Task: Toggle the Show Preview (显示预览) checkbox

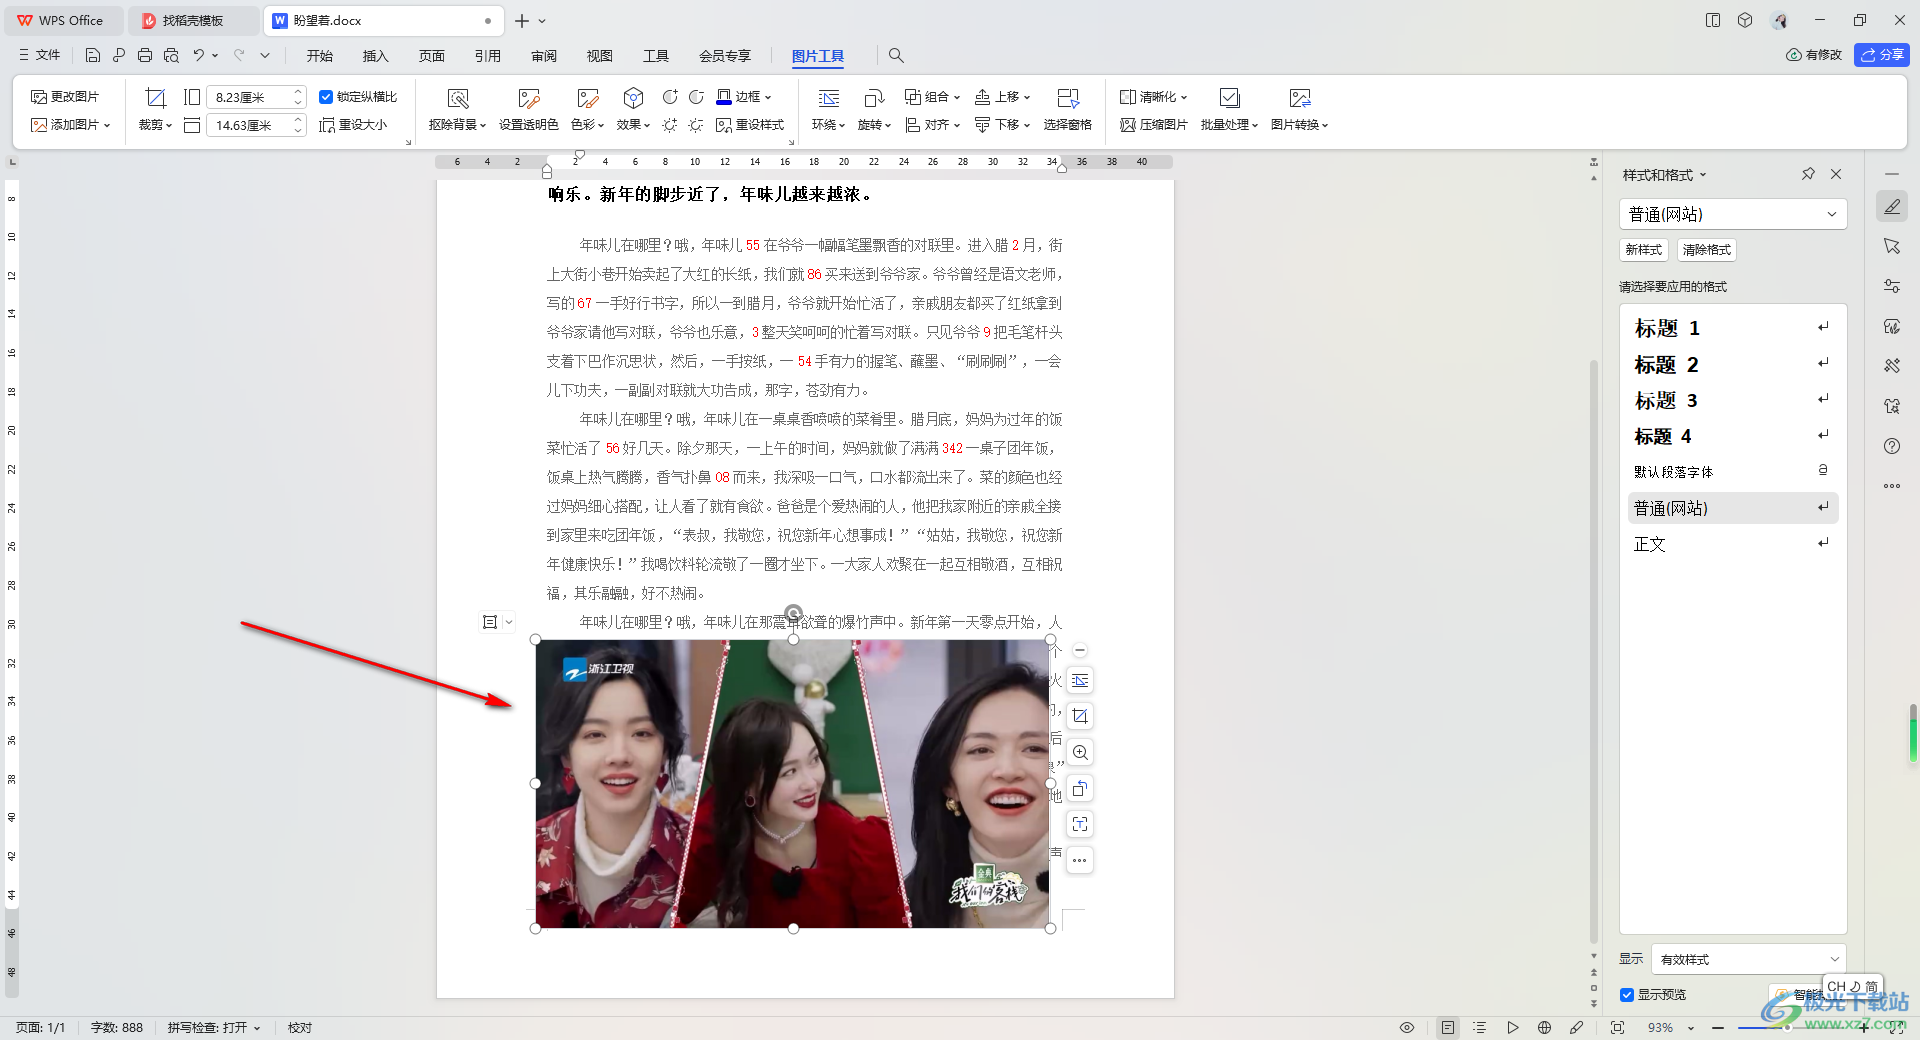Action: (1627, 995)
